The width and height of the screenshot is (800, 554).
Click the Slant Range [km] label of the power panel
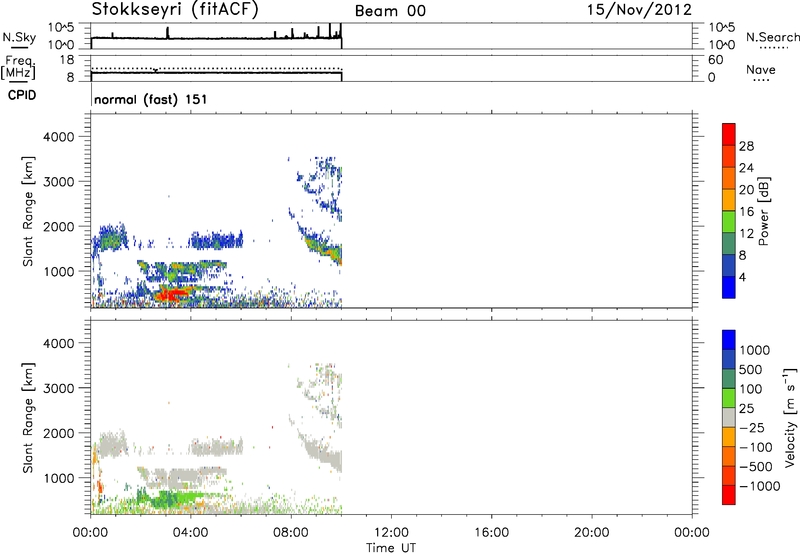coord(28,211)
